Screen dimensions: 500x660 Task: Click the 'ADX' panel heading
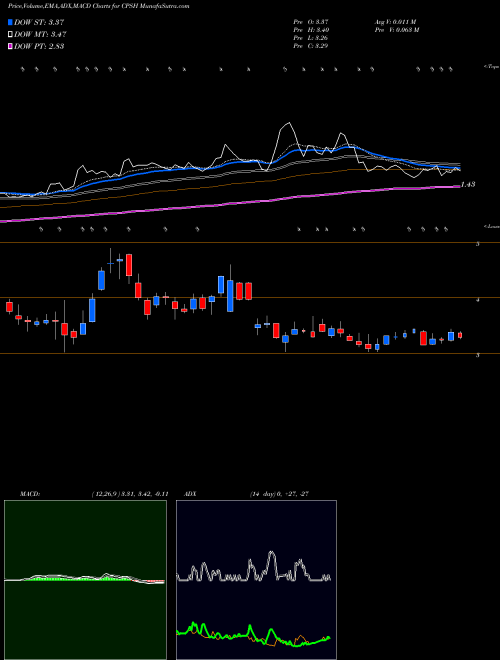[x=190, y=494]
